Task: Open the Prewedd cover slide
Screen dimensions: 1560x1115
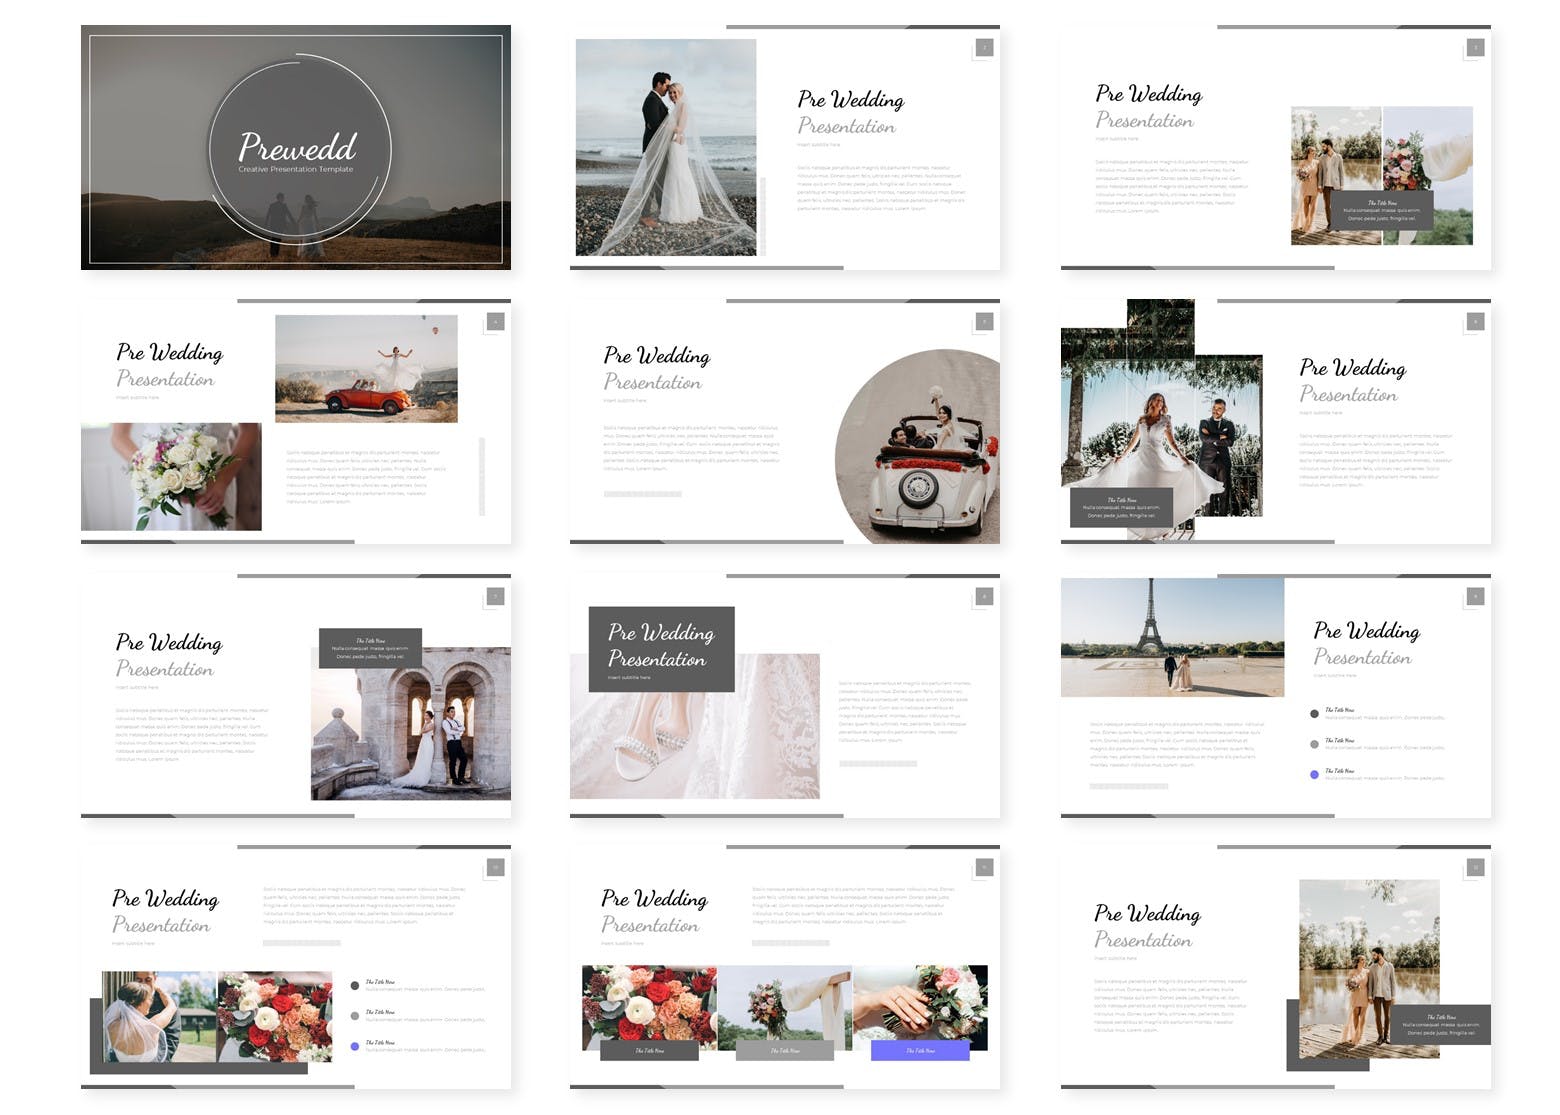Action: coord(295,147)
